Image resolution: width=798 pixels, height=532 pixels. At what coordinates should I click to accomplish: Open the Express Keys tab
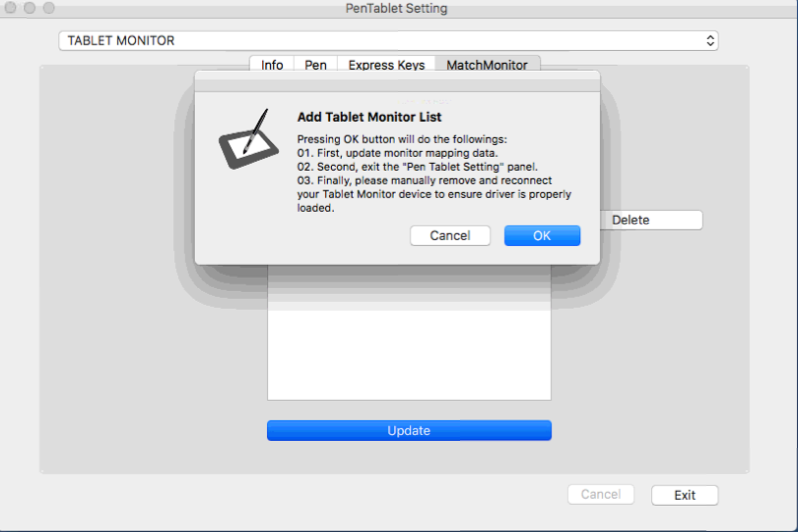386,65
